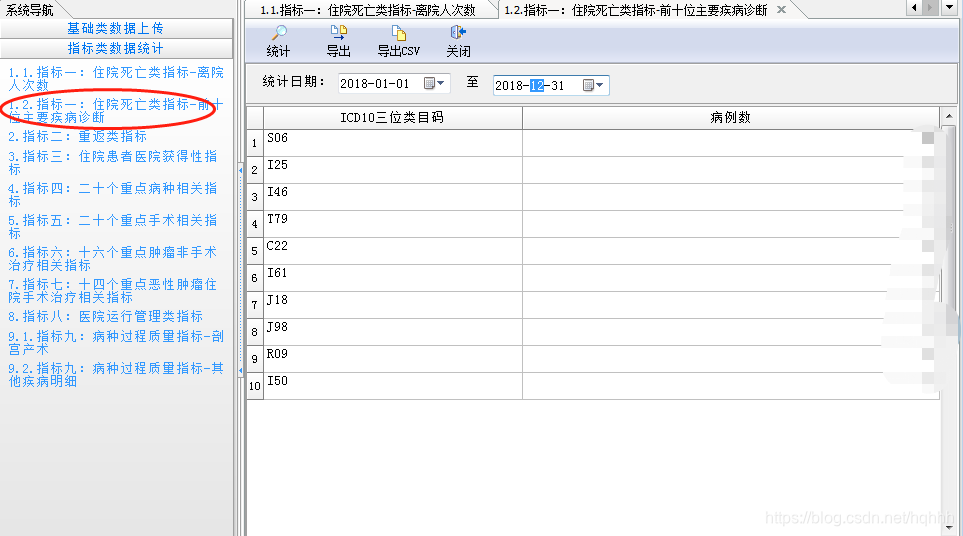Click the table scrollbar up arrow

pyautogui.click(x=949, y=115)
